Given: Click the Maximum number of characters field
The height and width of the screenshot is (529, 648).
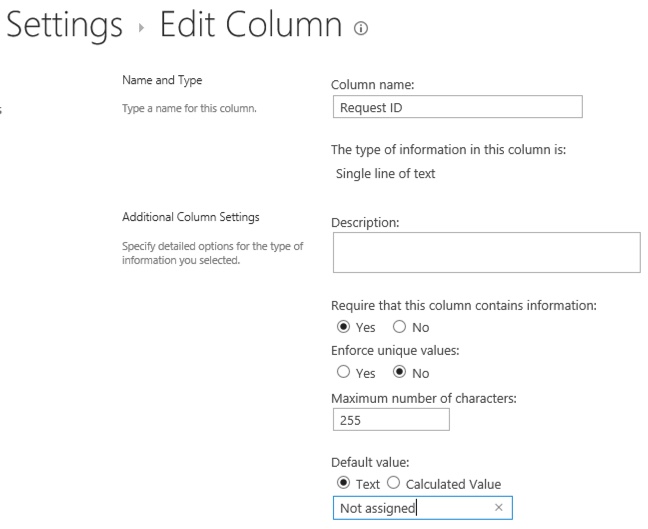Looking at the screenshot, I should click(x=389, y=421).
